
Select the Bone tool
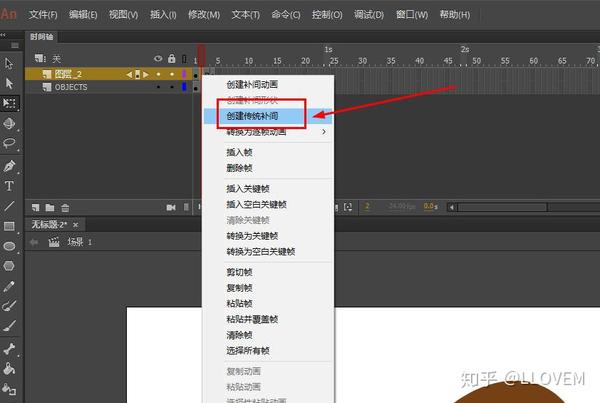pos(9,349)
